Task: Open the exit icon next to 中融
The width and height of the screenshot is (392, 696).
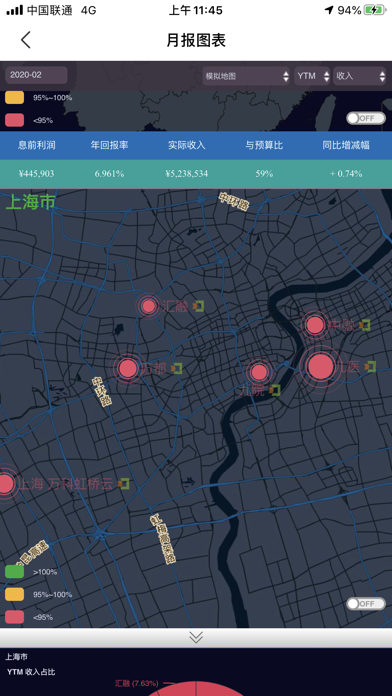Action: [x=364, y=325]
